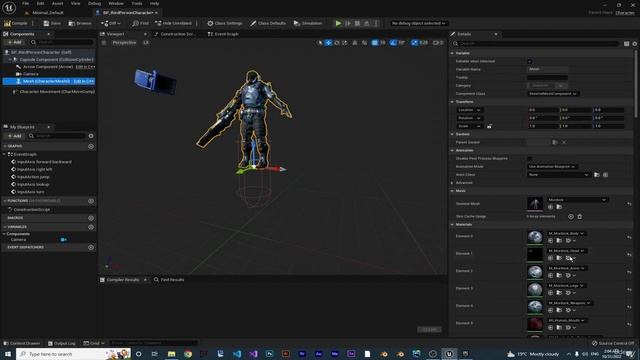This screenshot has height=360, width=640.
Task: Open the Edit menu
Action: click(40, 3)
